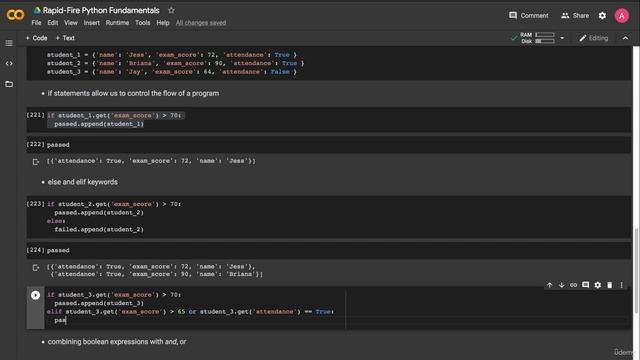Click the 'else and elif keywords' text cell
Image resolution: width=640 pixels, height=360 pixels.
point(82,182)
